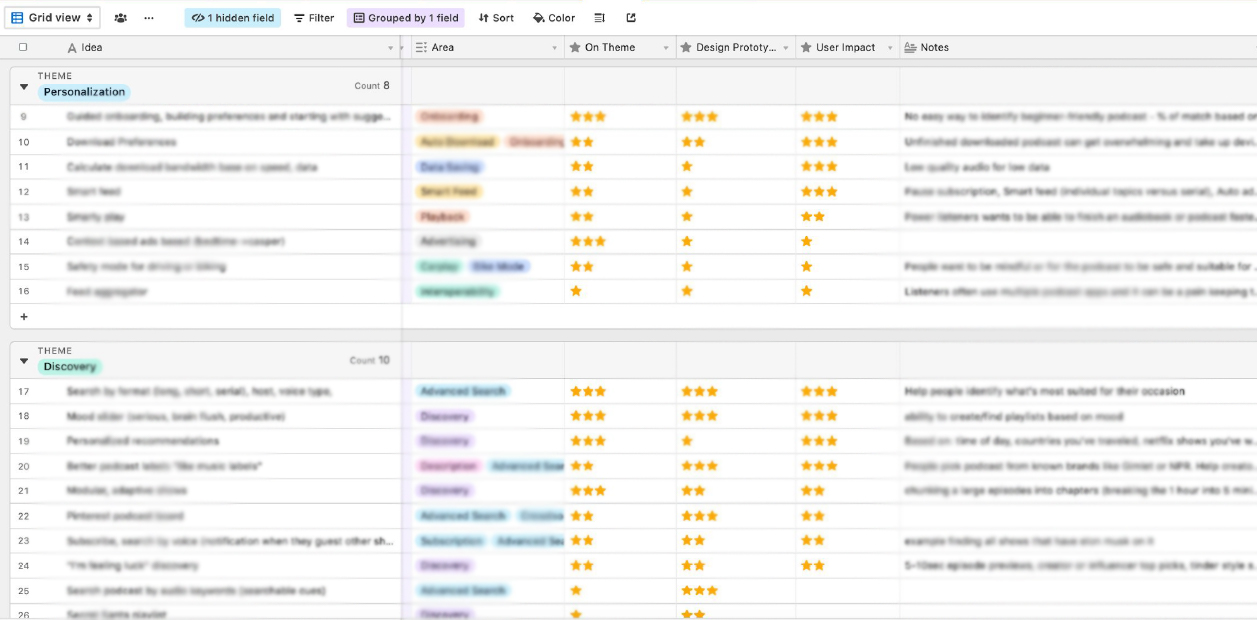
Task: Open the three-dot more options menu
Action: pos(149,18)
